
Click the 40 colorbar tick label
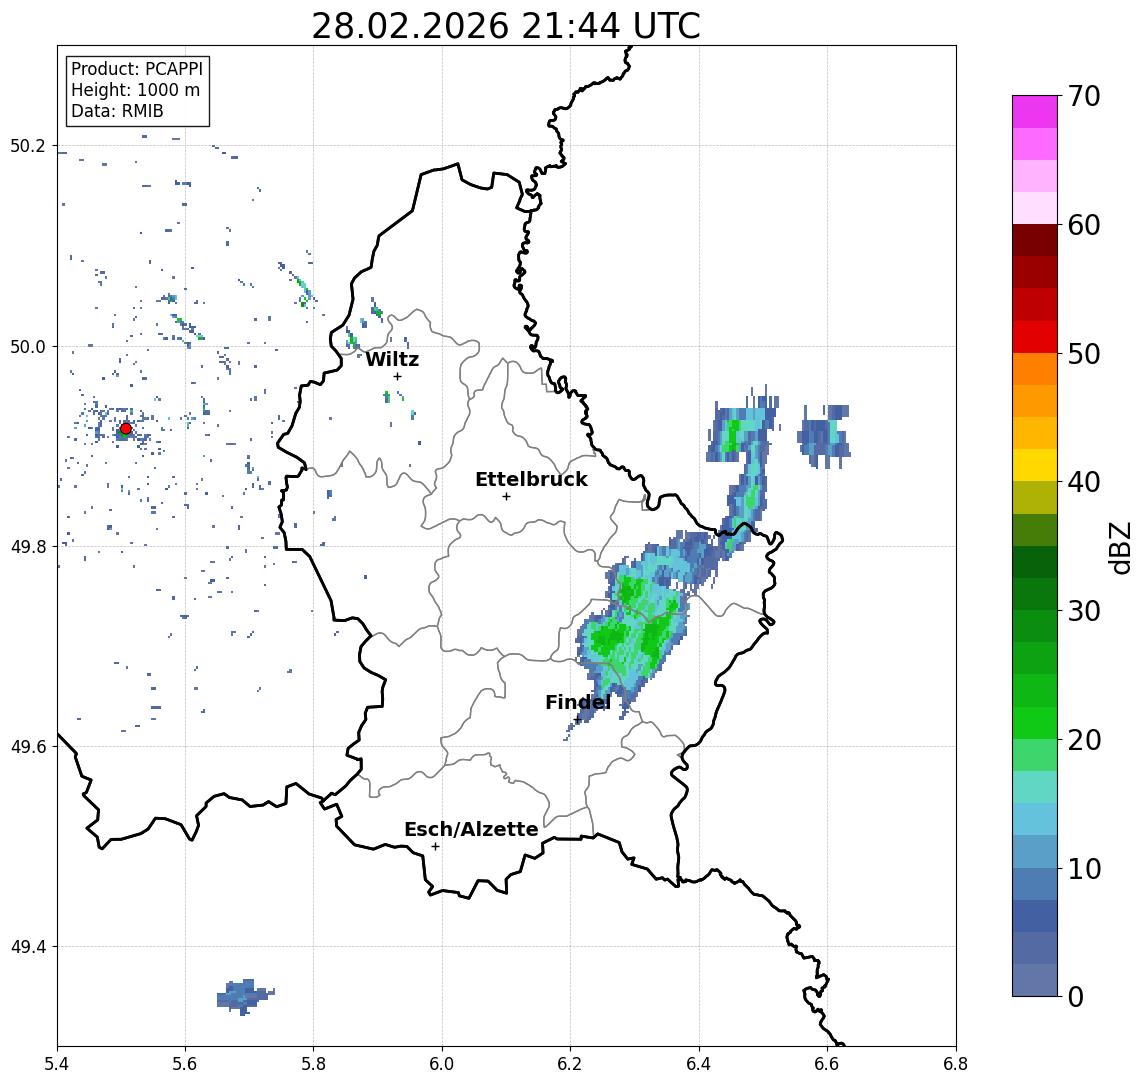pos(1083,482)
